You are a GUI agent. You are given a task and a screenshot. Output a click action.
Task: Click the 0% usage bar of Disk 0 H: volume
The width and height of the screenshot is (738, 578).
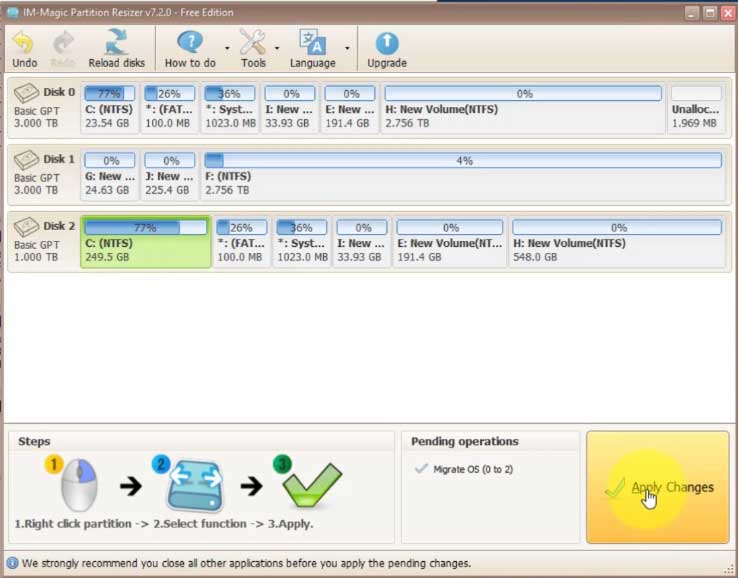point(523,94)
